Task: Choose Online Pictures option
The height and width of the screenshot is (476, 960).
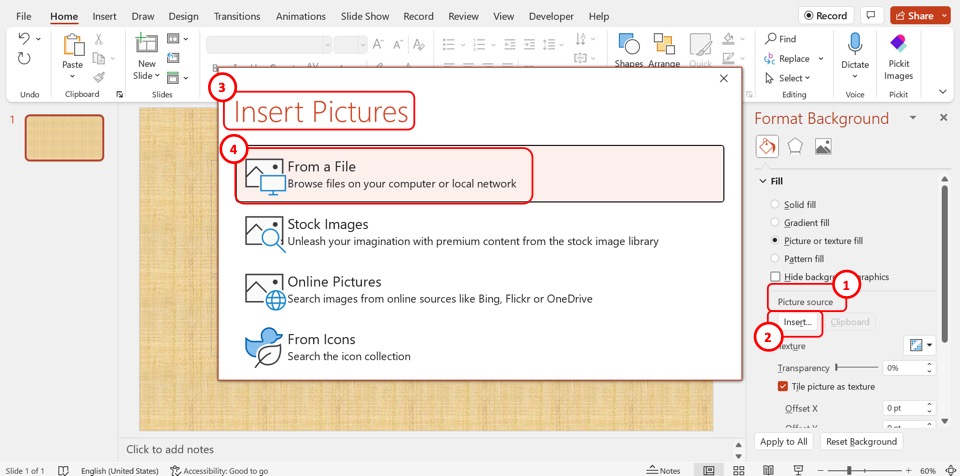Action: click(x=479, y=290)
